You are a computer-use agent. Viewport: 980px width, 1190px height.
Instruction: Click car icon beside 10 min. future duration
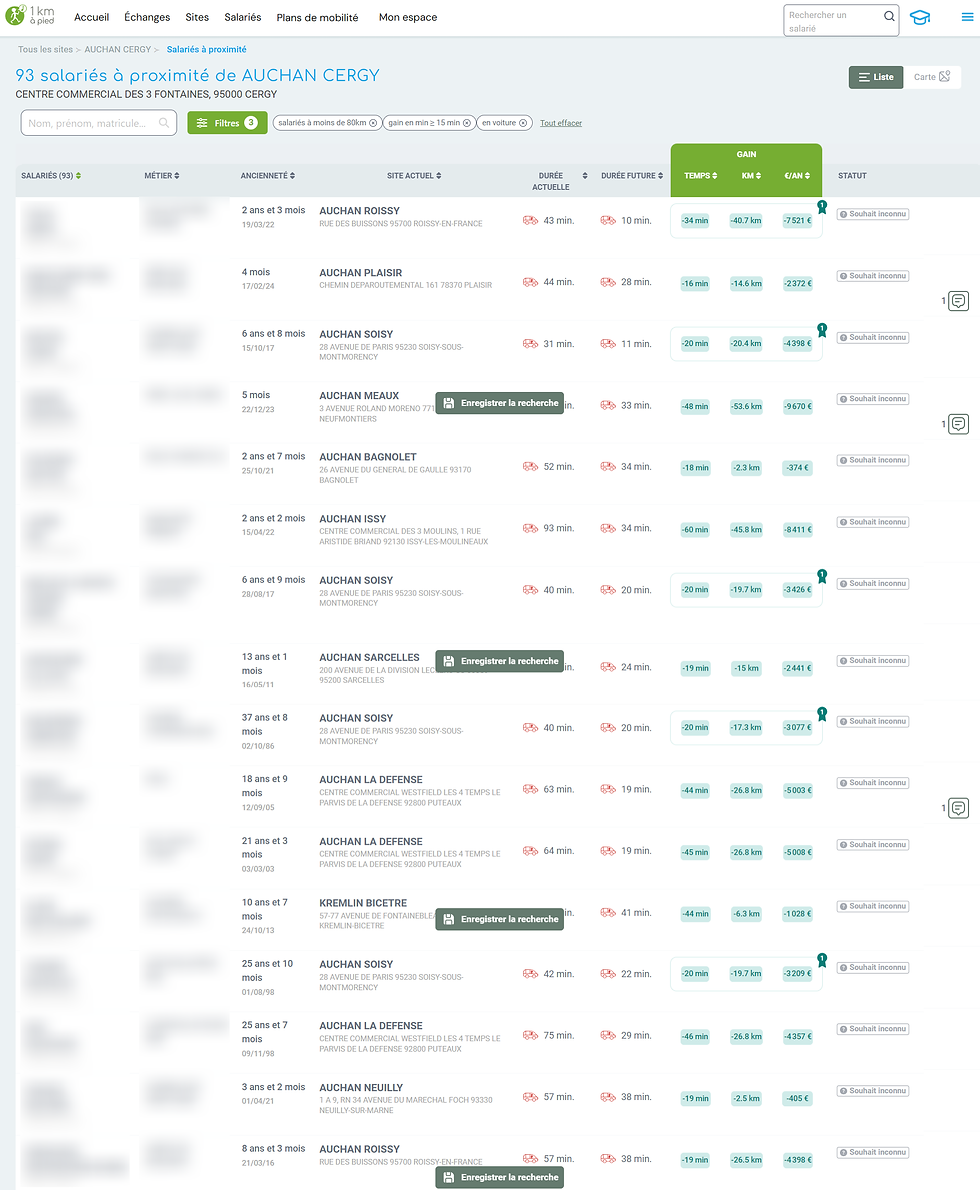(x=608, y=221)
